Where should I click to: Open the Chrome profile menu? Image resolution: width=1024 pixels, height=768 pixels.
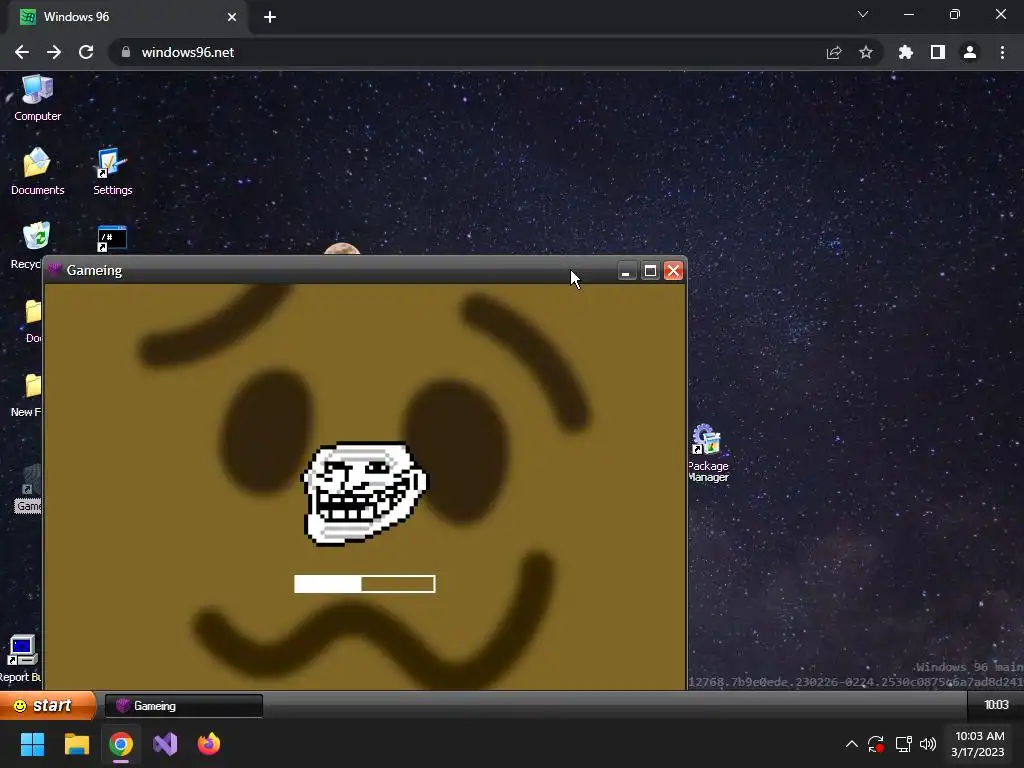click(x=970, y=52)
